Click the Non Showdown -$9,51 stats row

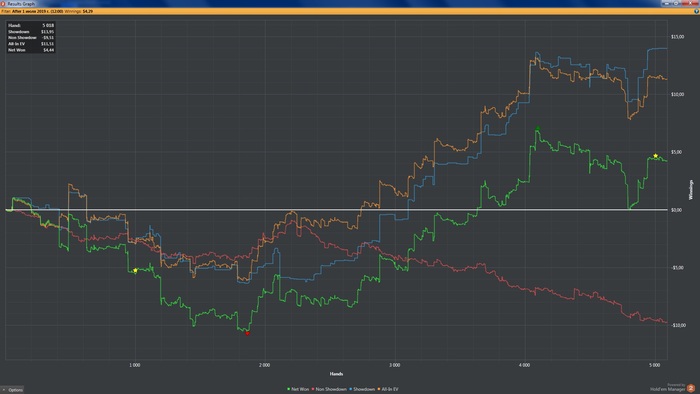pos(31,37)
